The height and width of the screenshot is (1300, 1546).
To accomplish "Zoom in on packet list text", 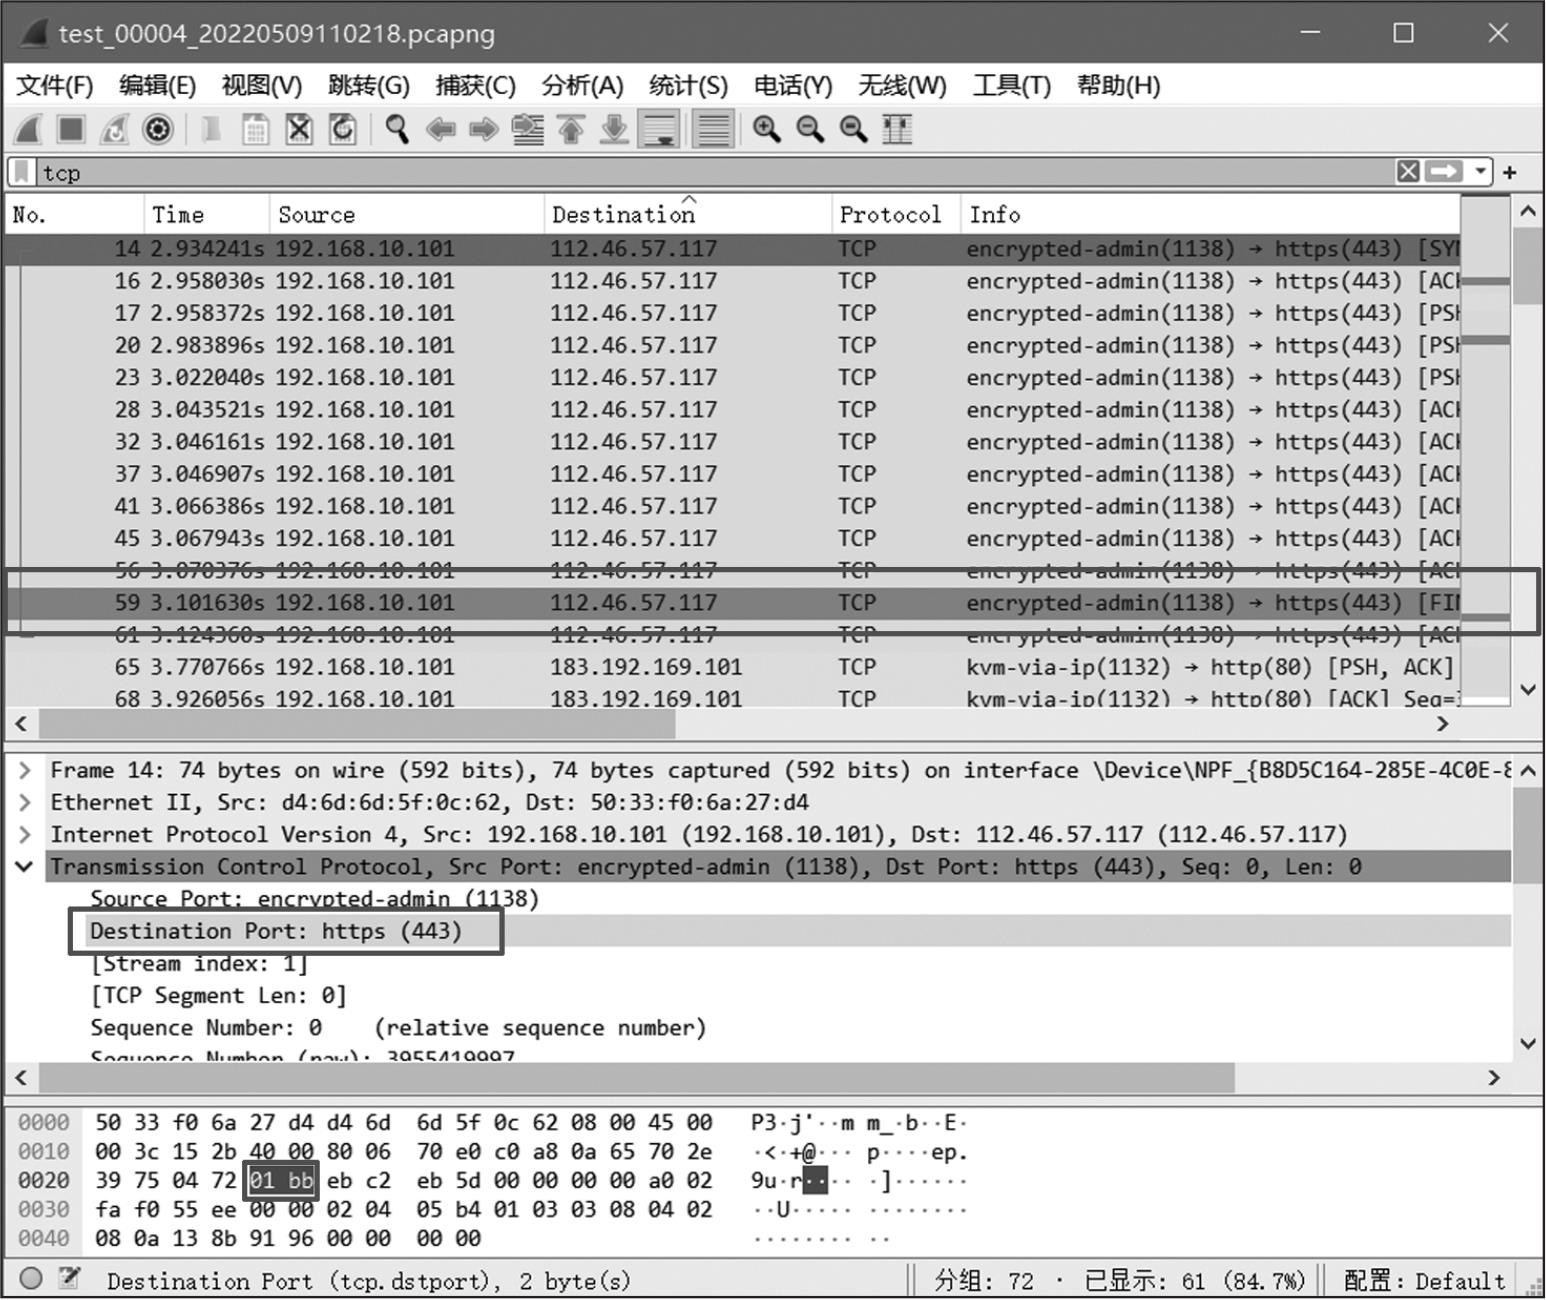I will click(766, 129).
